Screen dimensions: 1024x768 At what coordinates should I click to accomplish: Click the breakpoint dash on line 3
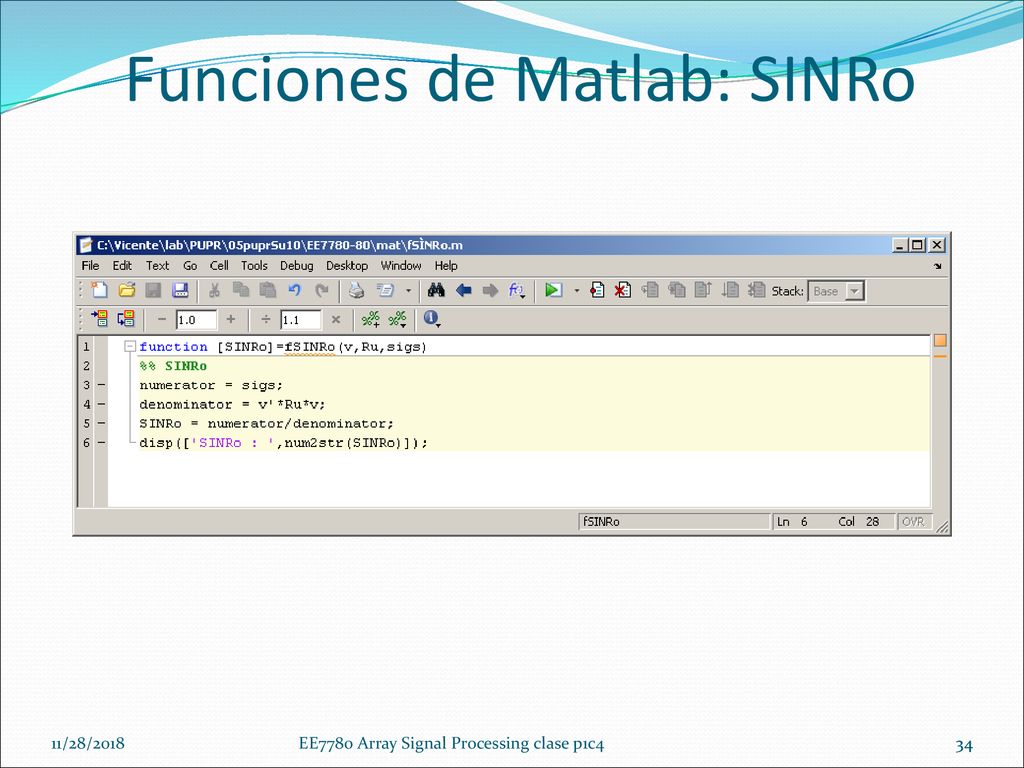pyautogui.click(x=101, y=385)
